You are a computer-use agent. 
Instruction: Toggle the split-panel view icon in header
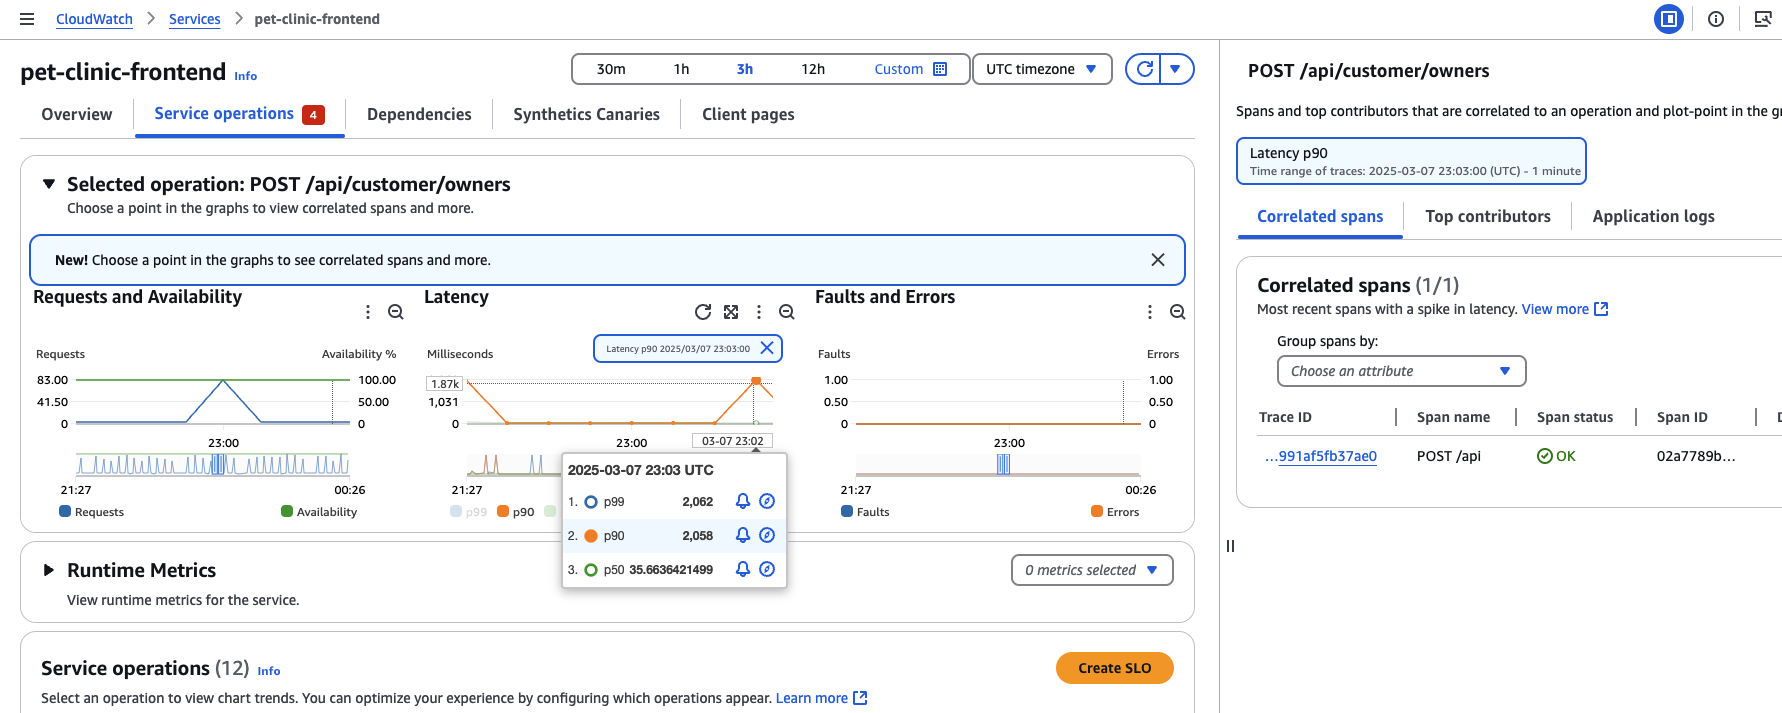[x=1668, y=19]
